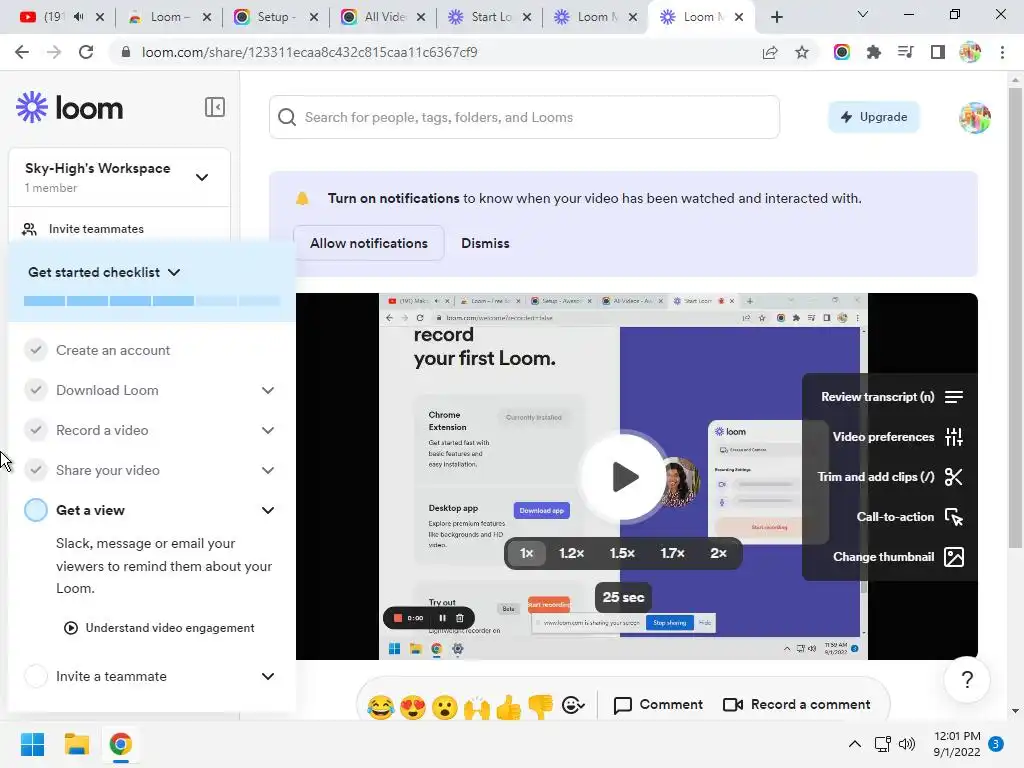Screen dimensions: 1024x768
Task: Open the custom emoji picker
Action: point(573,705)
